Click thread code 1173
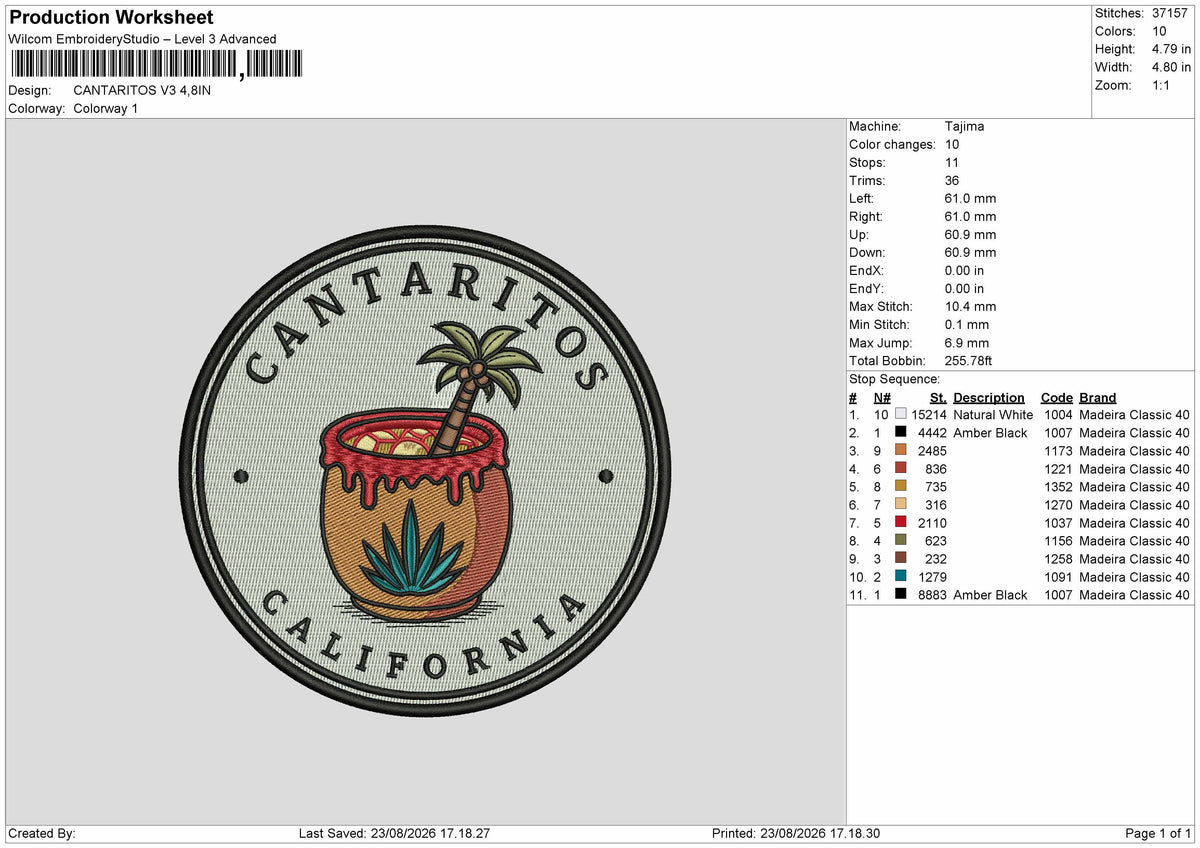 pos(1059,450)
